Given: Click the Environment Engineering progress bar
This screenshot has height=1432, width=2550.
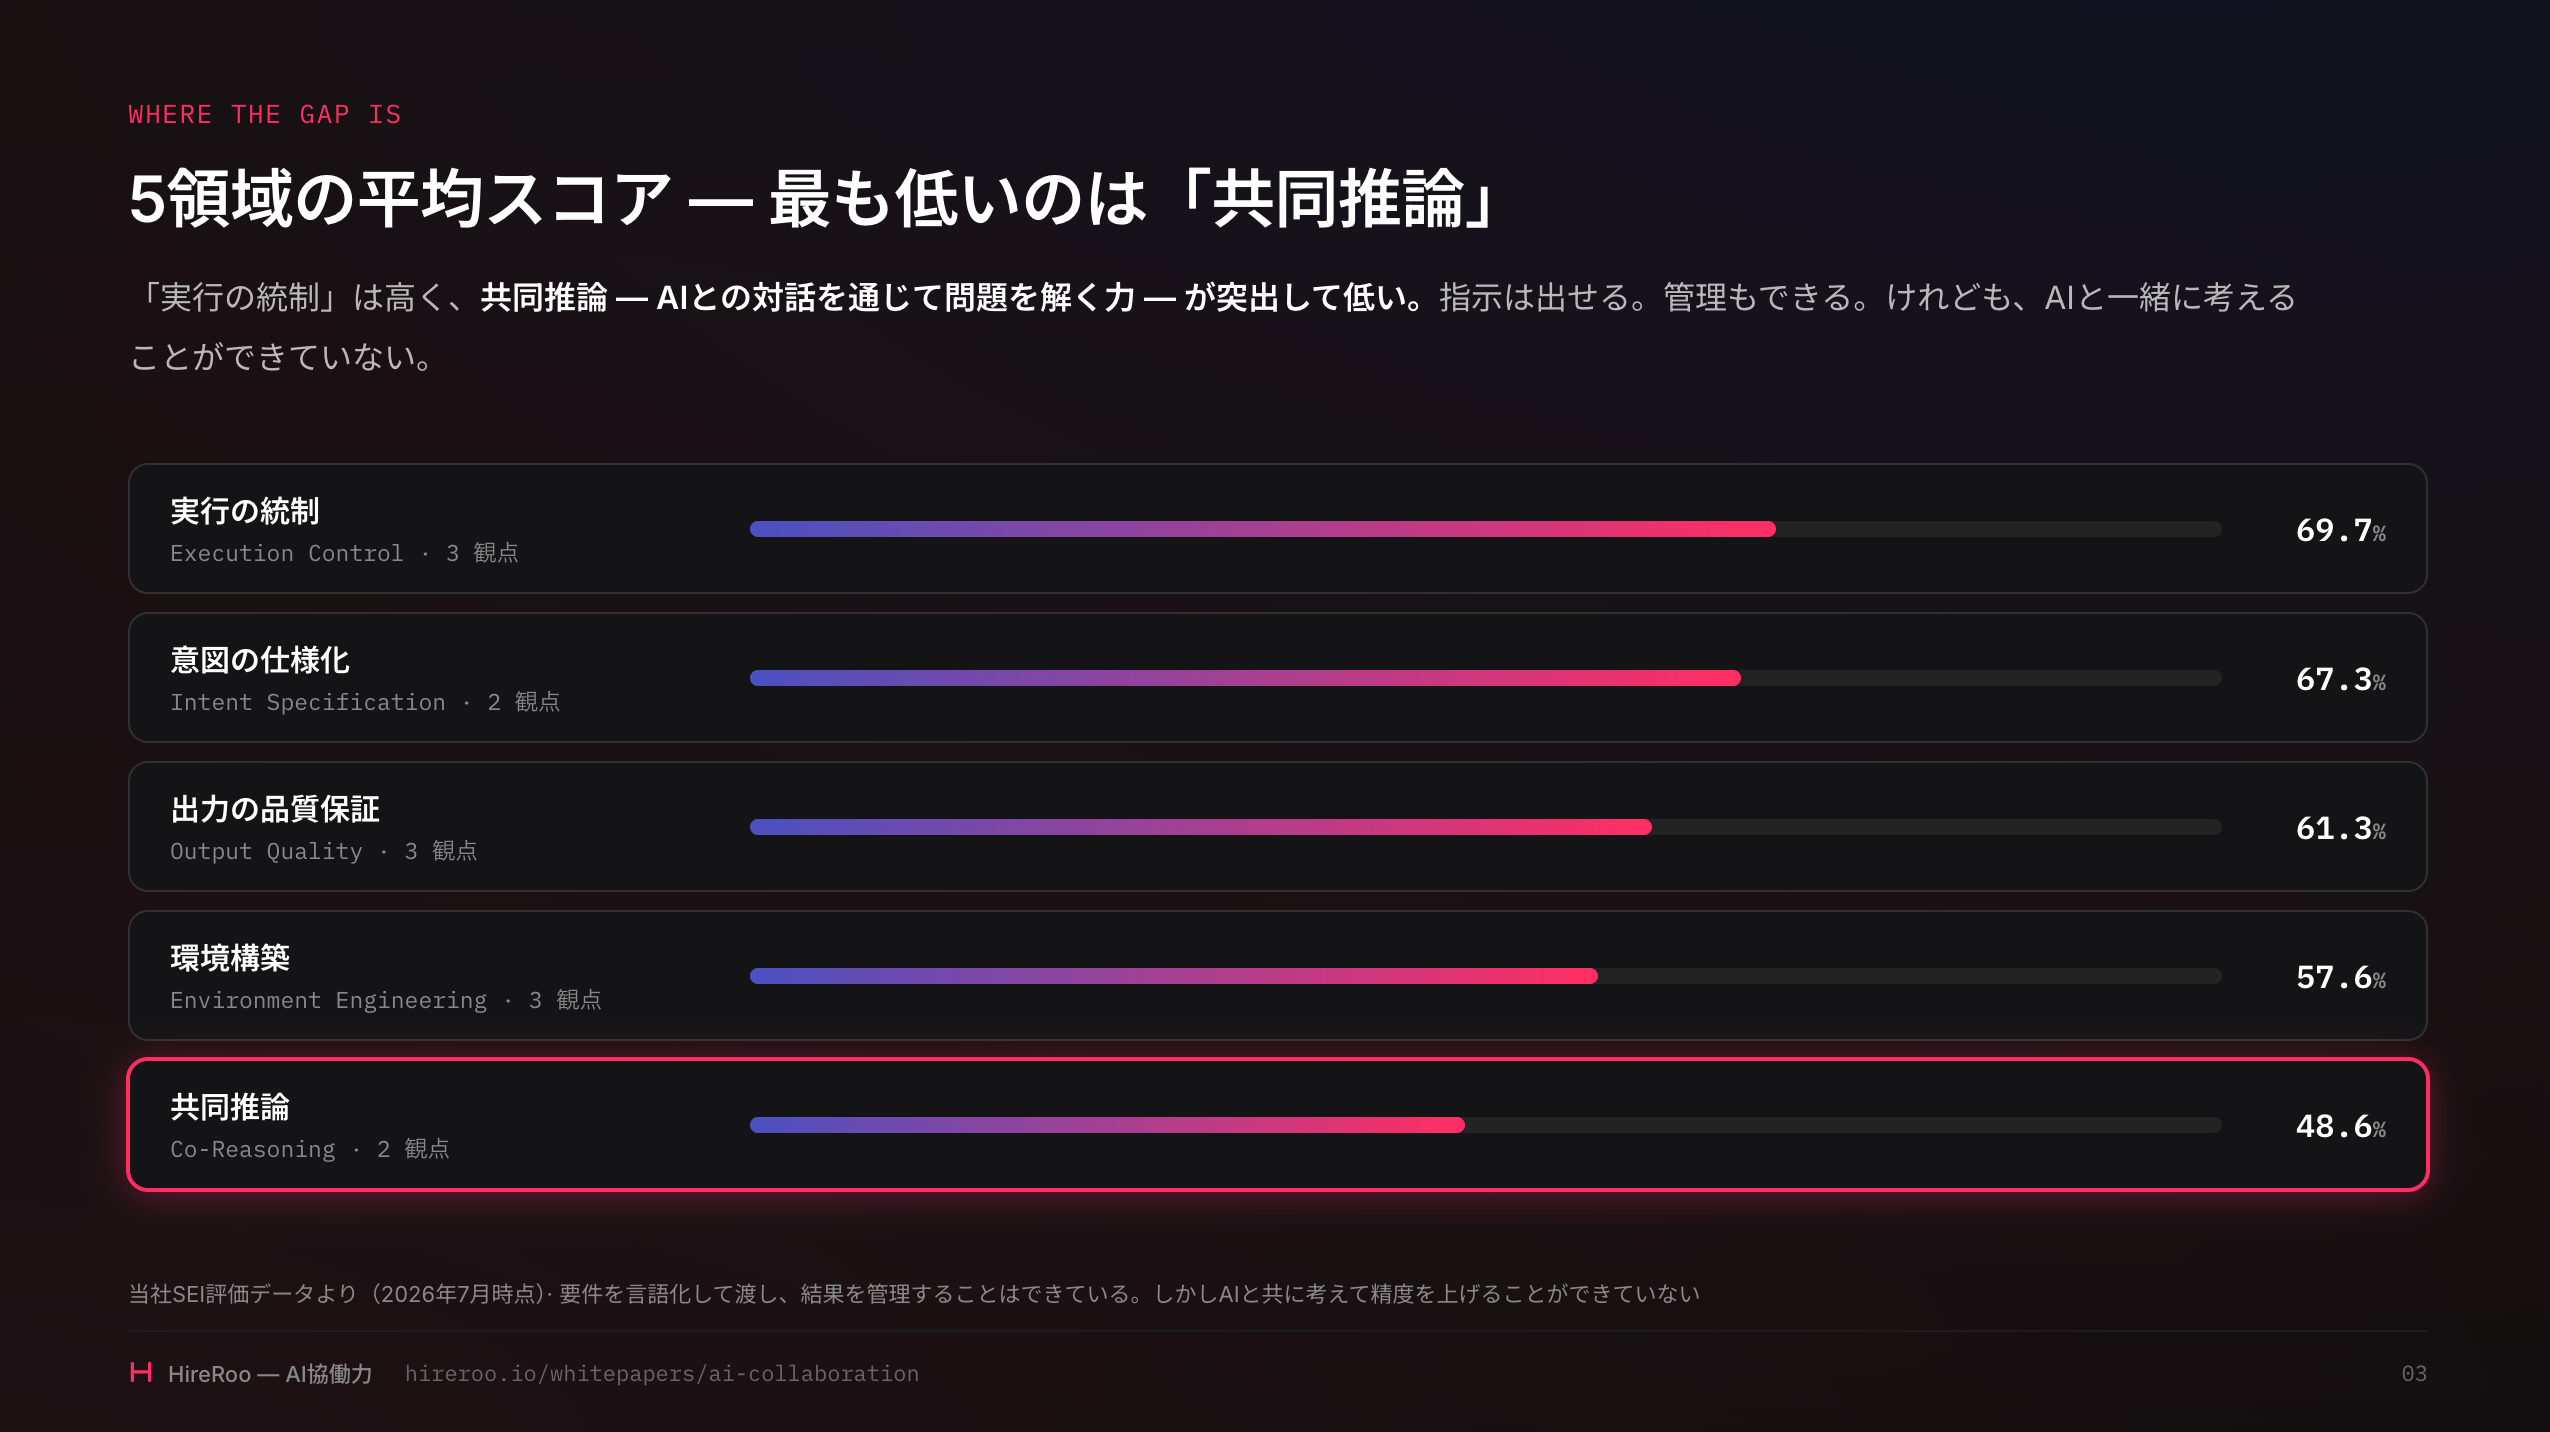Looking at the screenshot, I should pyautogui.click(x=1485, y=976).
